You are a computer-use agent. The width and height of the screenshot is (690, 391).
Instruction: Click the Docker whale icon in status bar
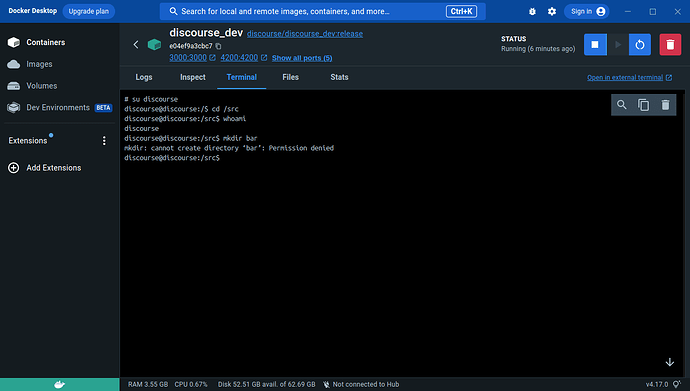[x=59, y=384]
